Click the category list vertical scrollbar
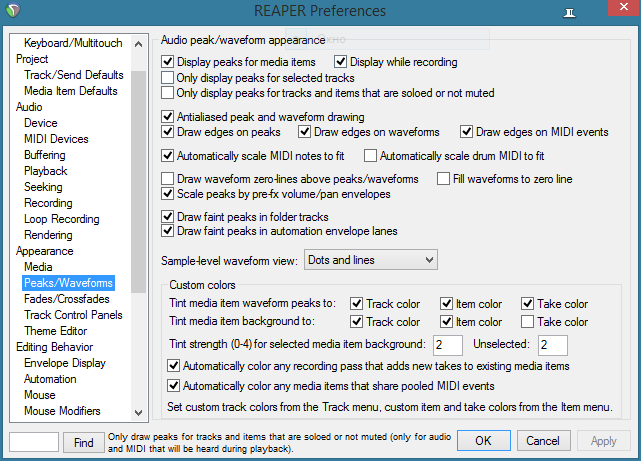This screenshot has height=461, width=641. point(138,200)
